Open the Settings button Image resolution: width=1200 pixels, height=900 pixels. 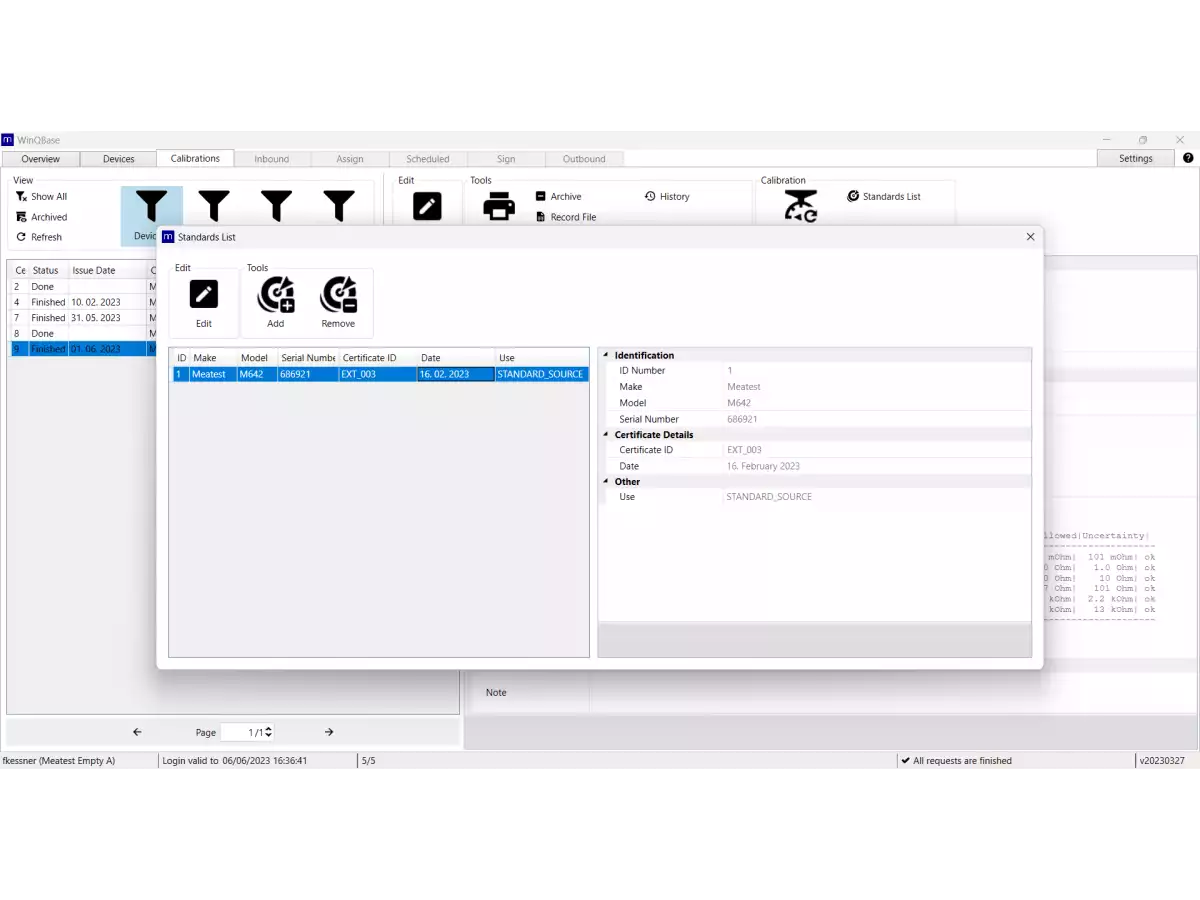(x=1135, y=158)
